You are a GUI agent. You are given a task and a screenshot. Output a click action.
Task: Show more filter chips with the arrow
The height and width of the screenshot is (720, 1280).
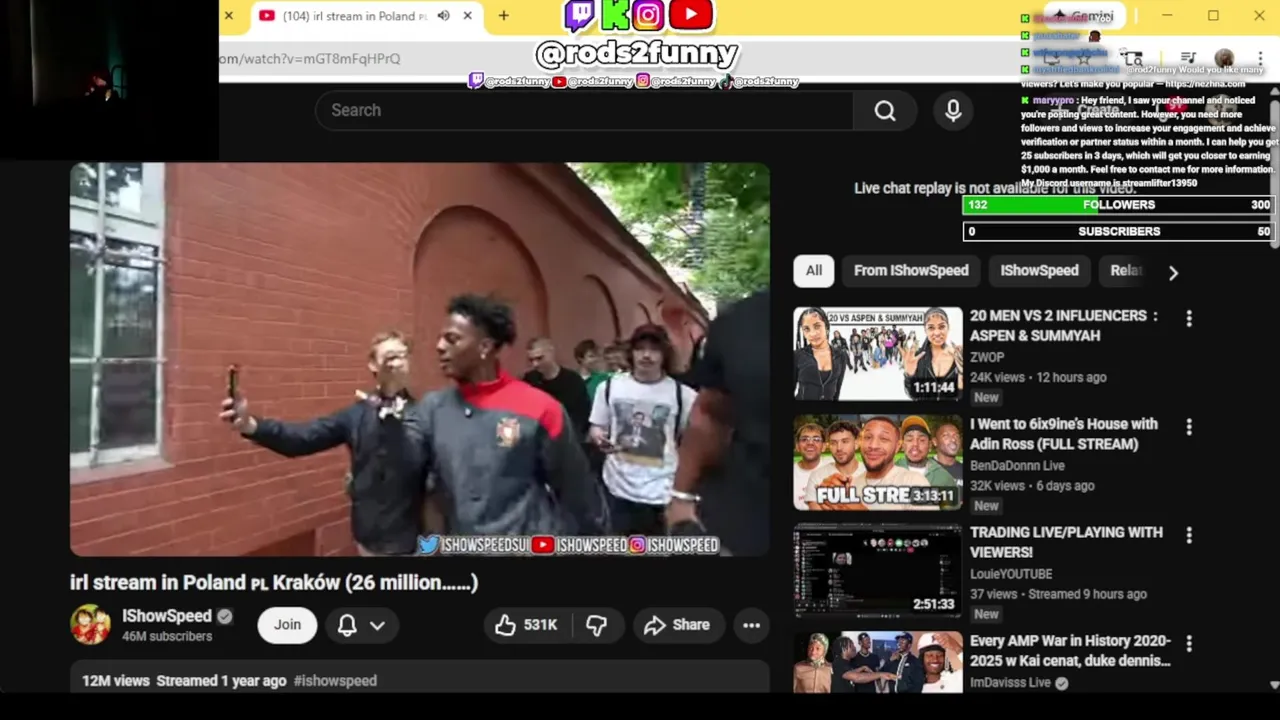click(1173, 272)
